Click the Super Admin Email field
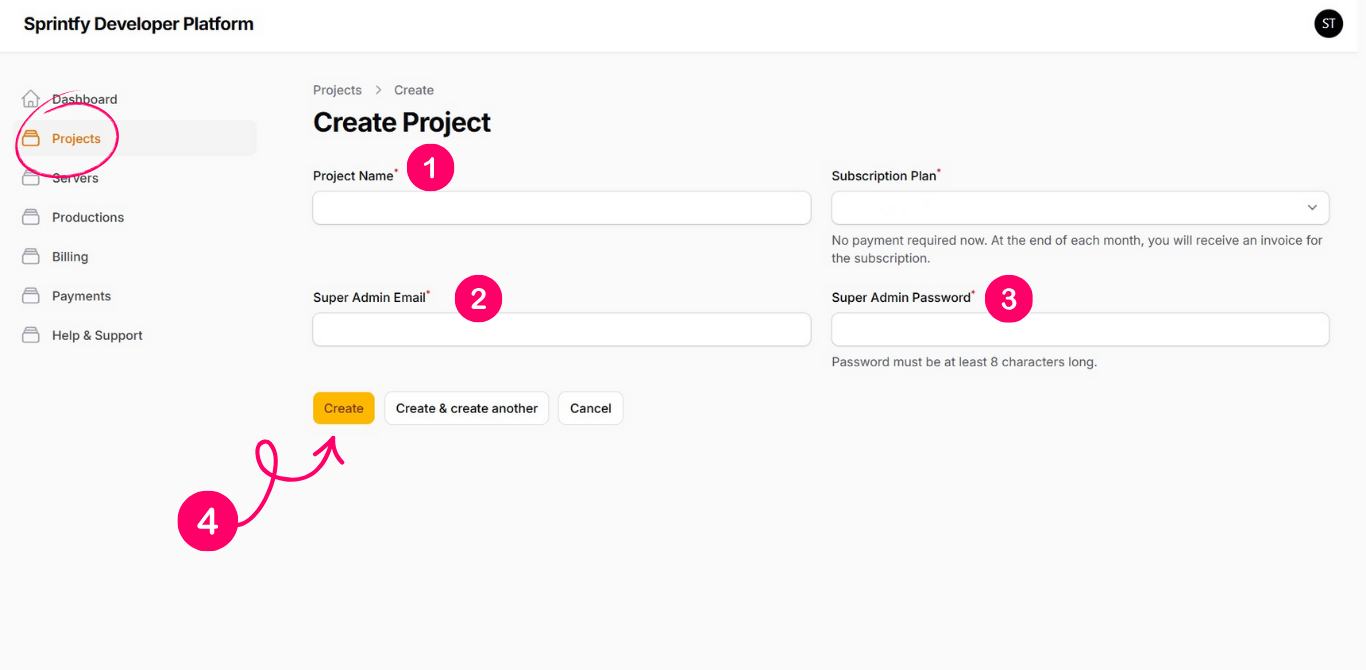1366x670 pixels. point(561,329)
